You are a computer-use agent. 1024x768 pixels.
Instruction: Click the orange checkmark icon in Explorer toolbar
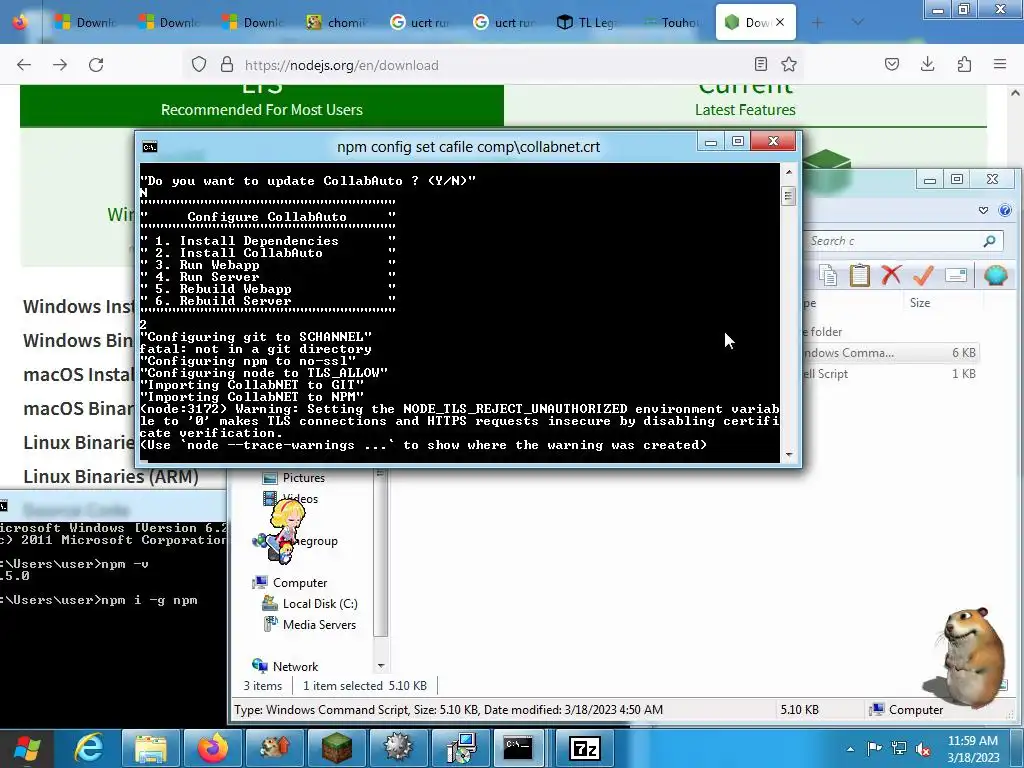923,275
